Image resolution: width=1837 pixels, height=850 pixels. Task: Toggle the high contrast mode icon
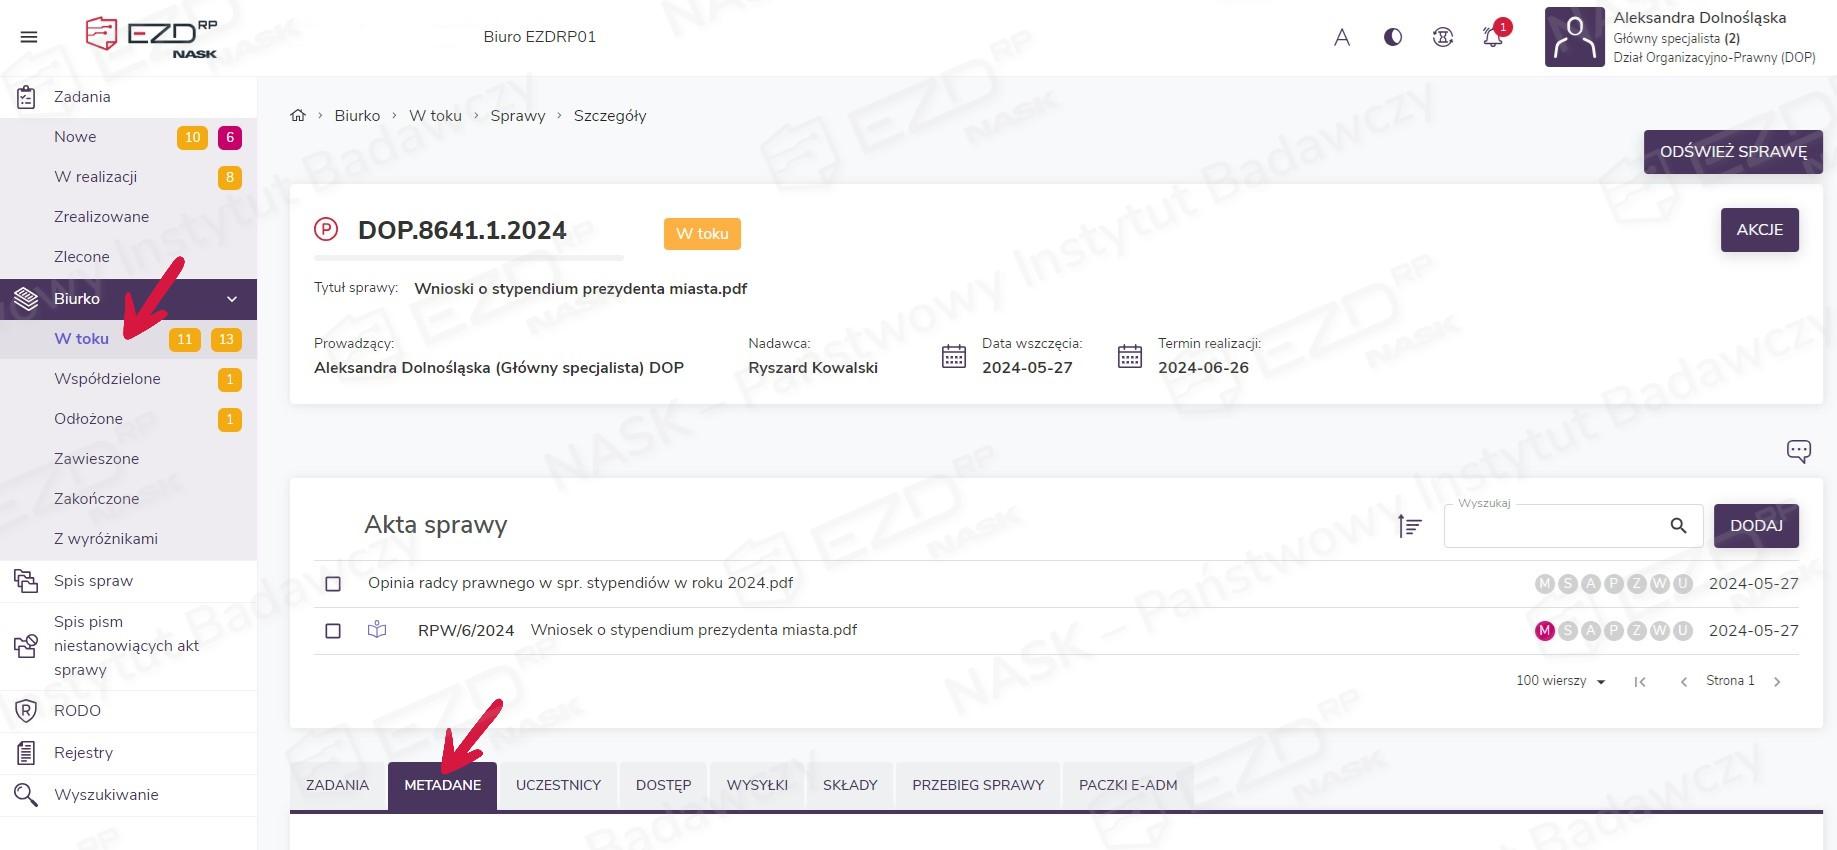(1392, 38)
